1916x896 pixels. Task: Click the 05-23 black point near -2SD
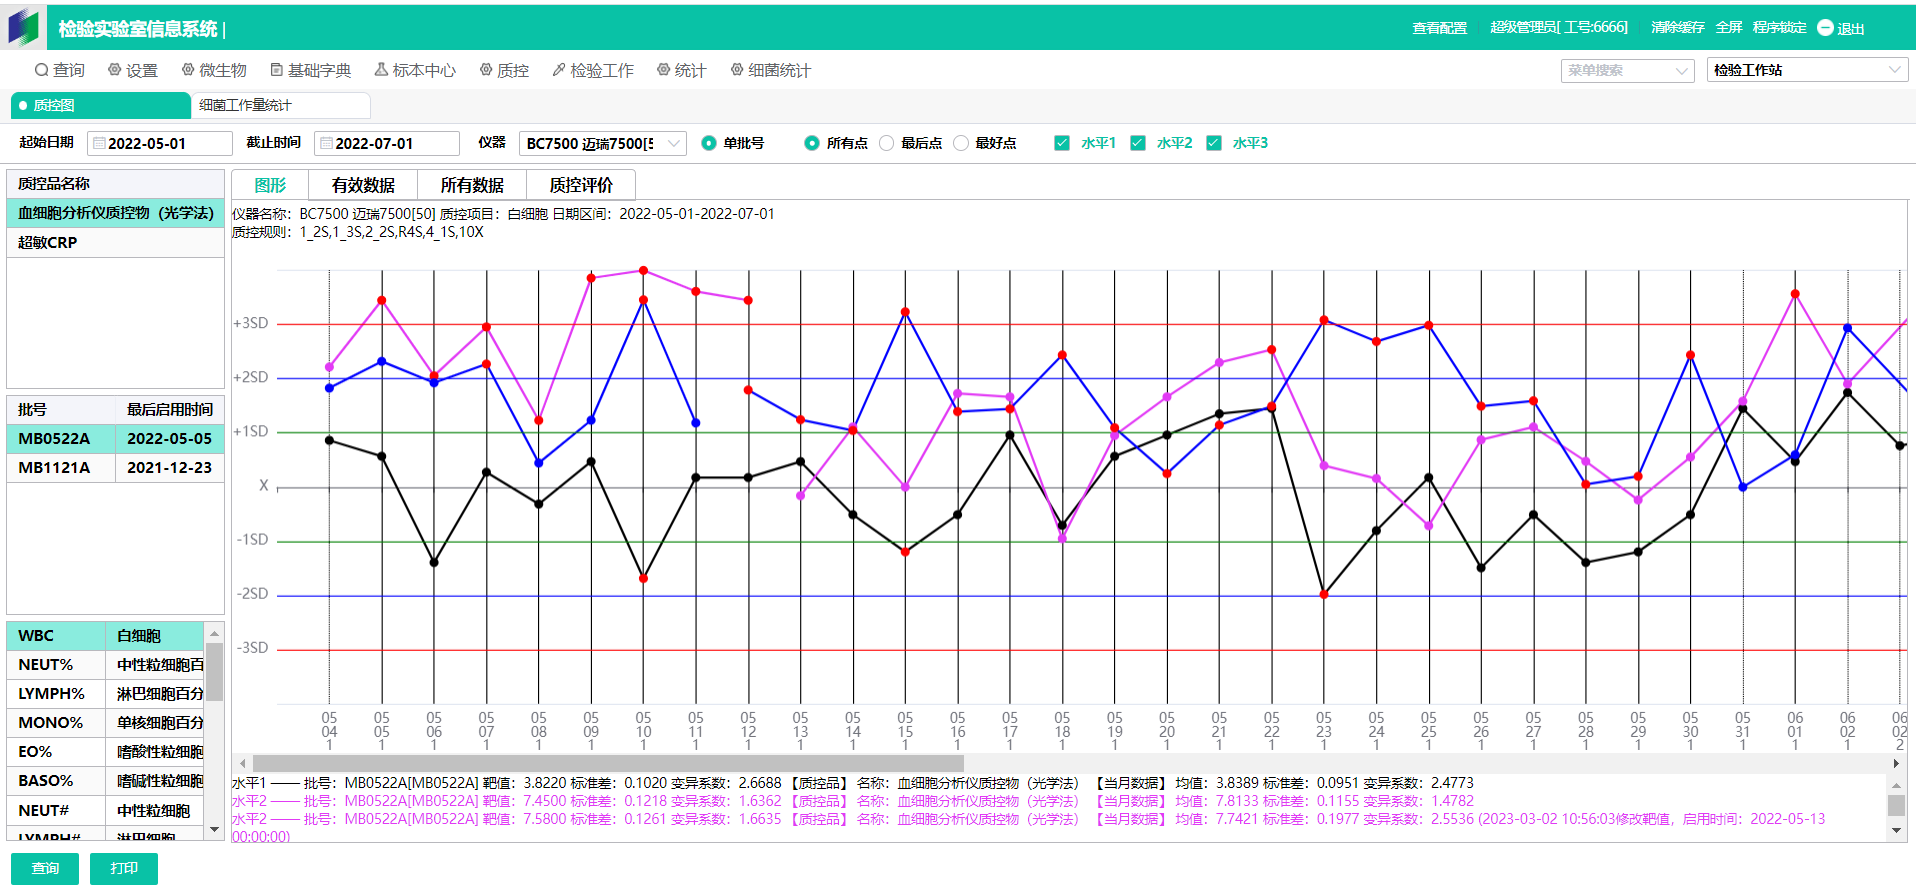tap(1324, 594)
